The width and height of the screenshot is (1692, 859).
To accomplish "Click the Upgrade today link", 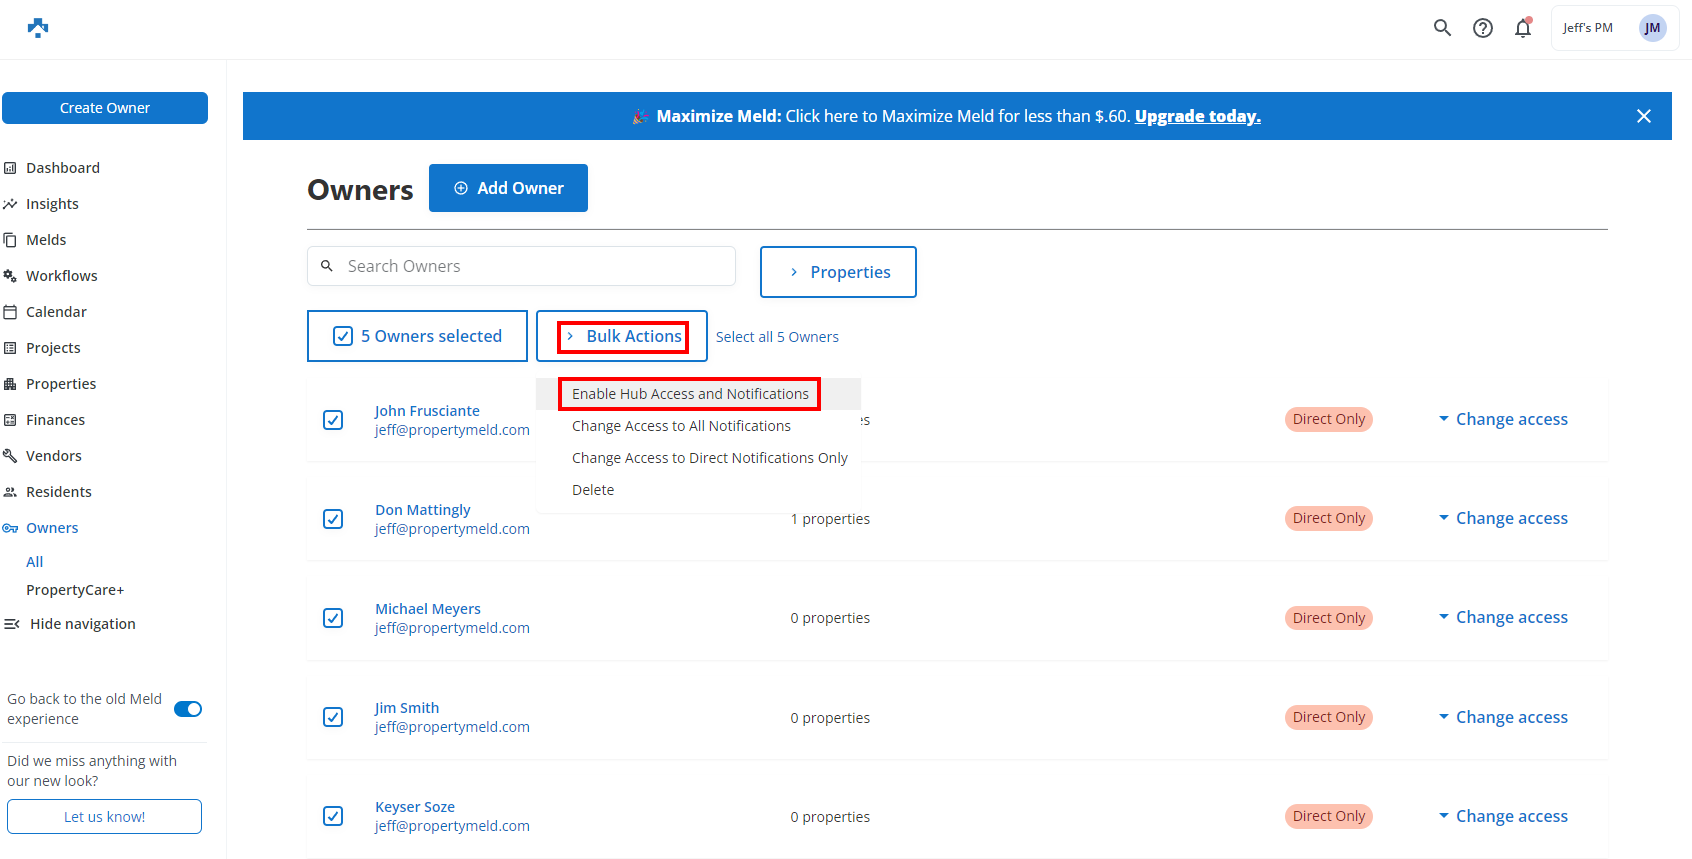I will click(x=1197, y=116).
